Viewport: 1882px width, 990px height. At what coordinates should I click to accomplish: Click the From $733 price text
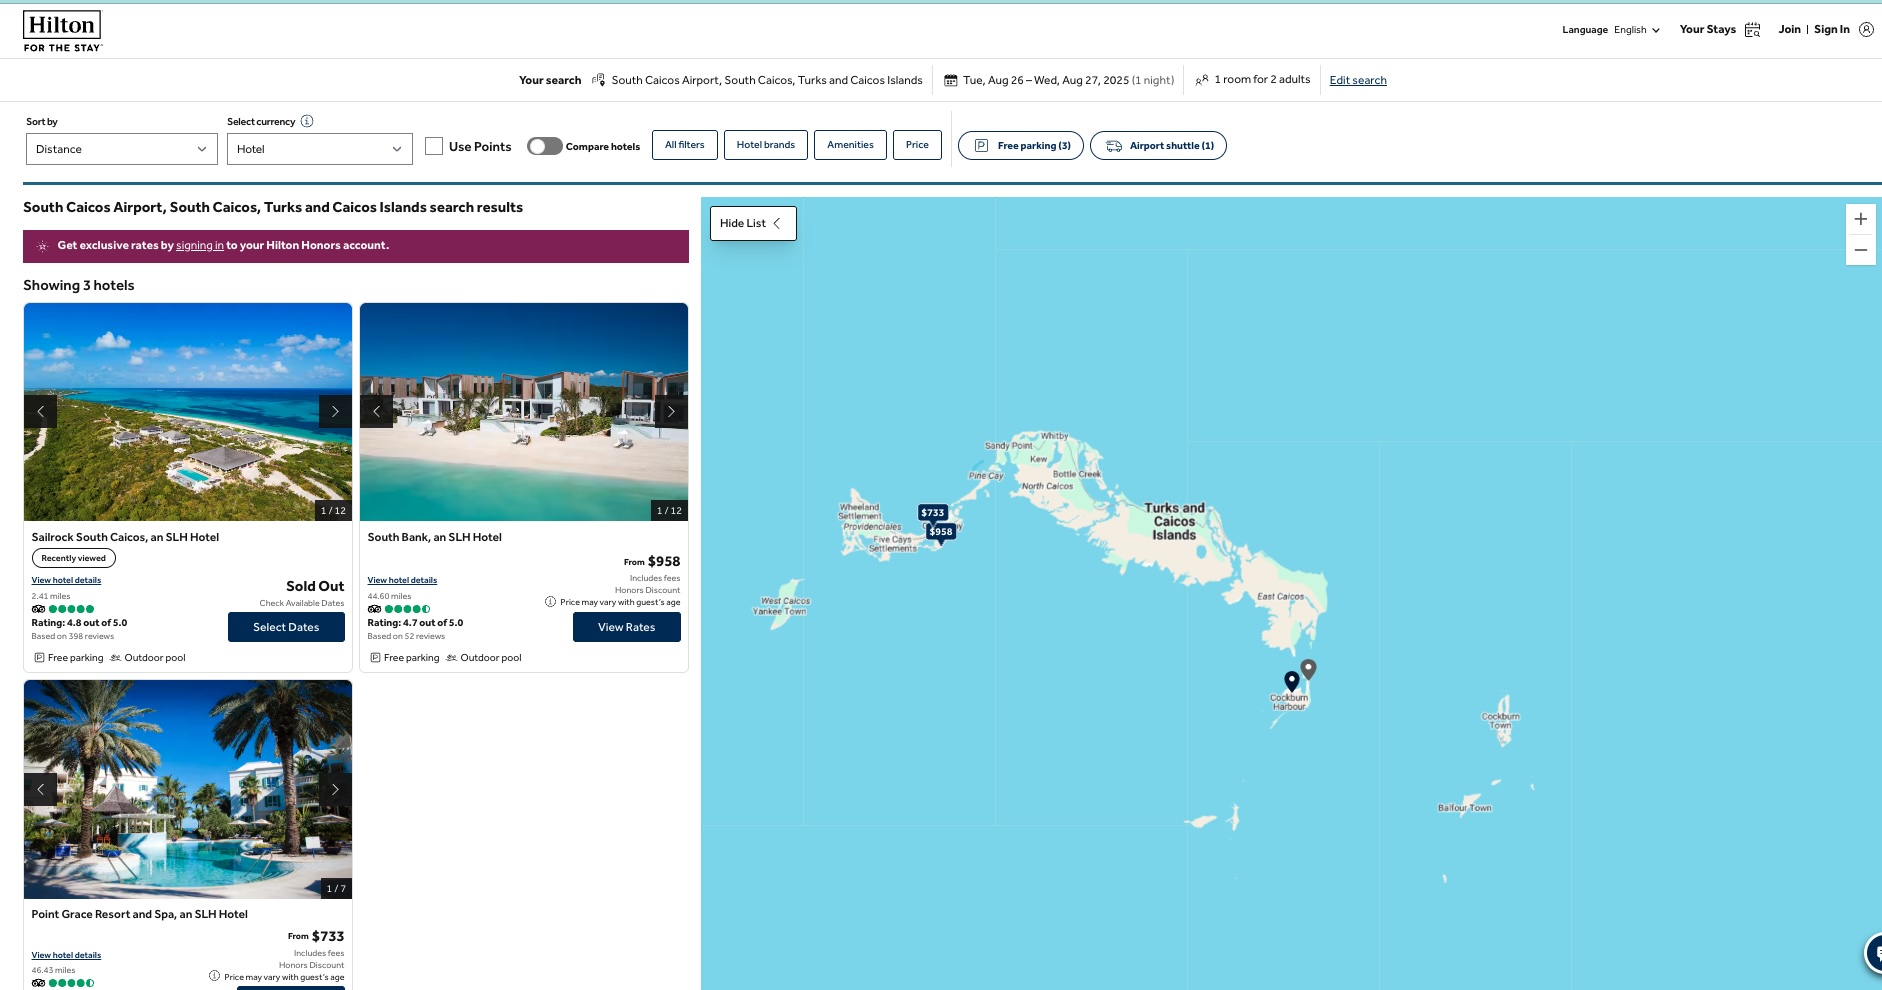point(316,936)
